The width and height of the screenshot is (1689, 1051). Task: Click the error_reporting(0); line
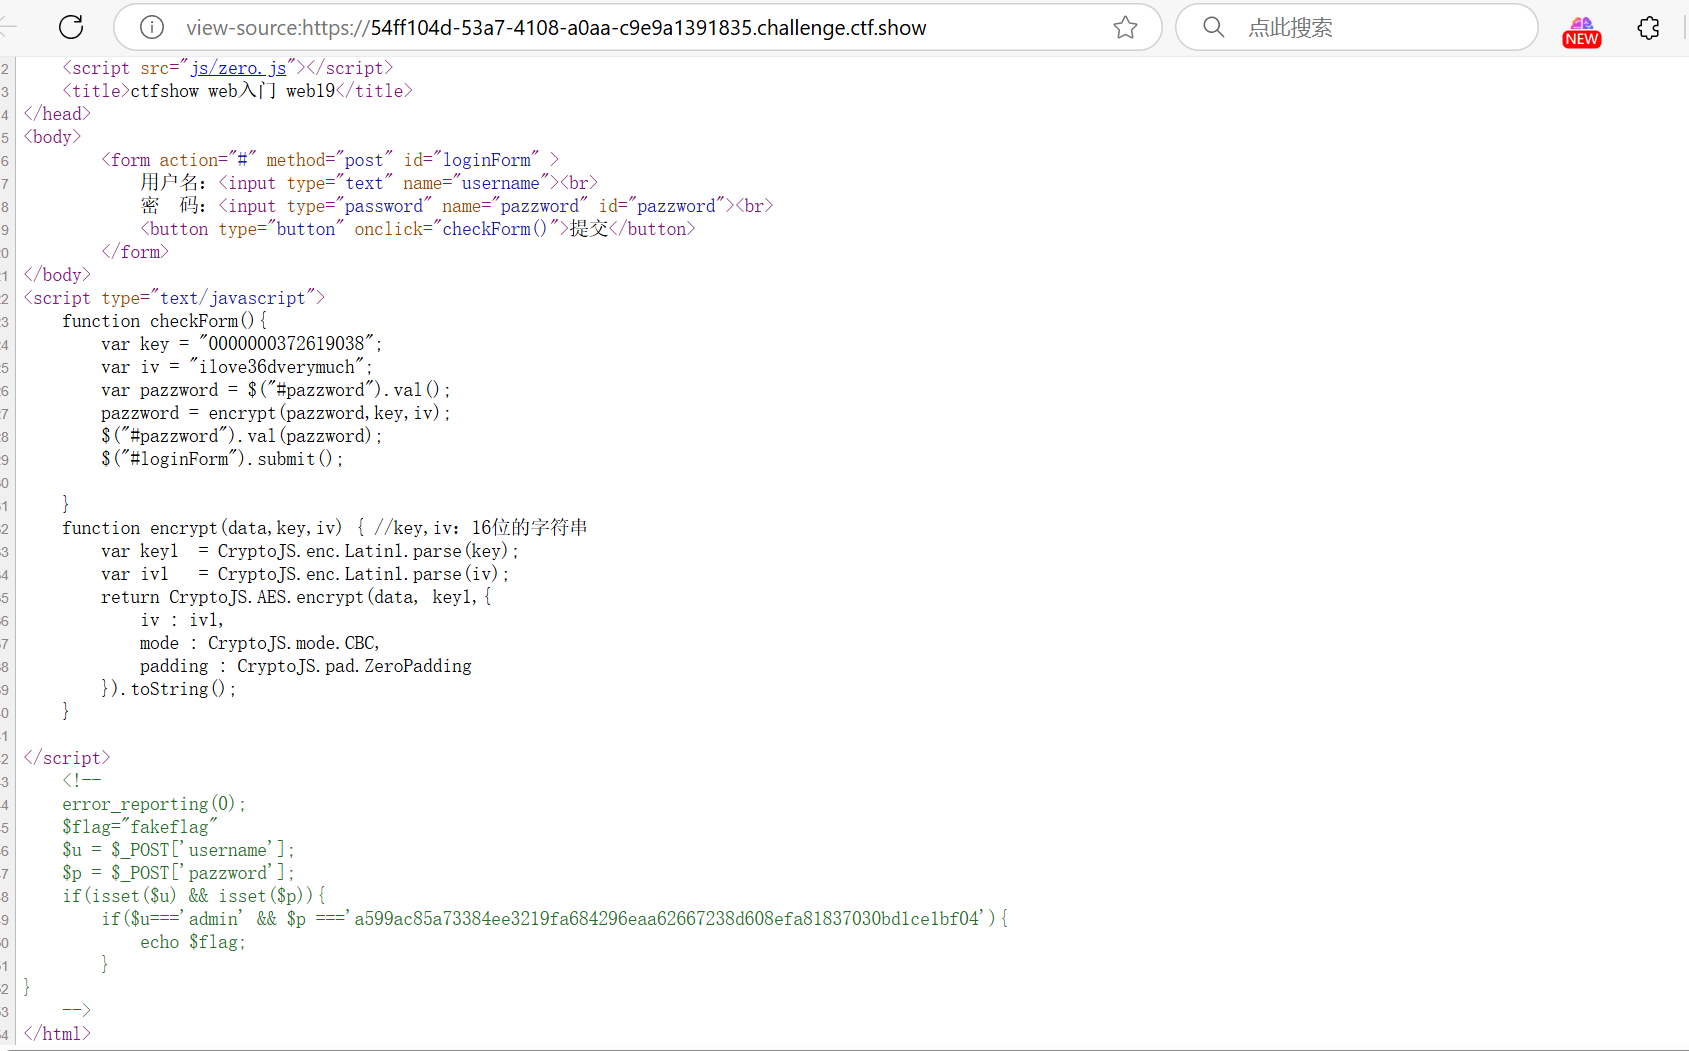pyautogui.click(x=154, y=804)
